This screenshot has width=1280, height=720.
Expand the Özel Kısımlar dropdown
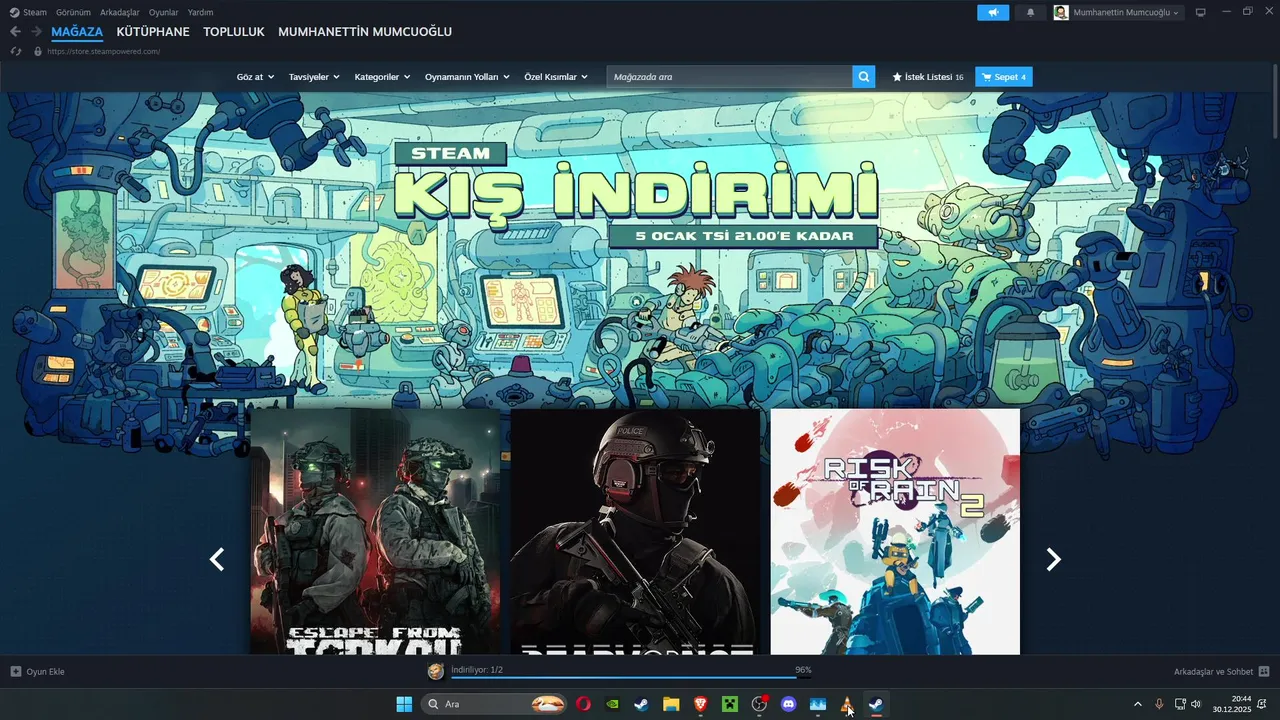click(x=556, y=77)
